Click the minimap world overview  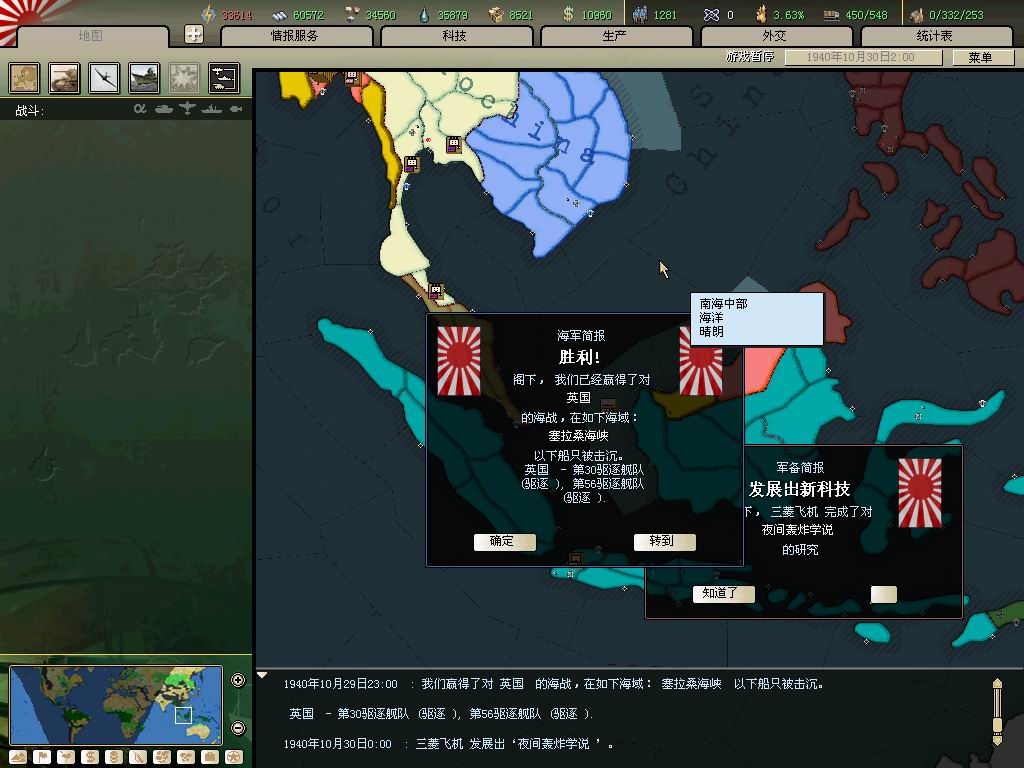pos(115,704)
